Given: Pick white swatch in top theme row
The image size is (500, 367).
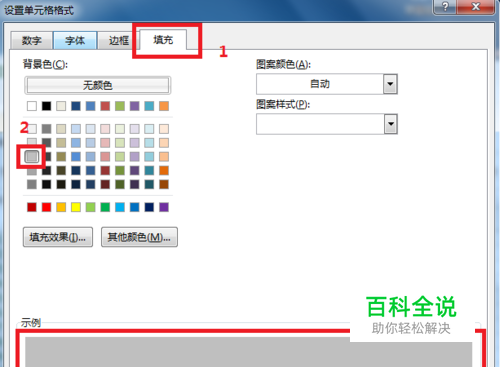Looking at the screenshot, I should [32, 106].
